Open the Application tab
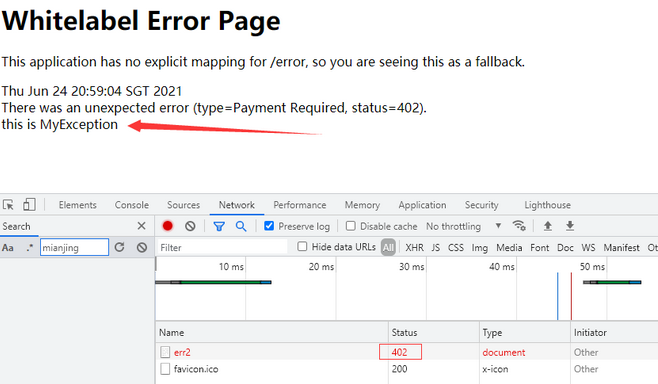 [x=422, y=205]
